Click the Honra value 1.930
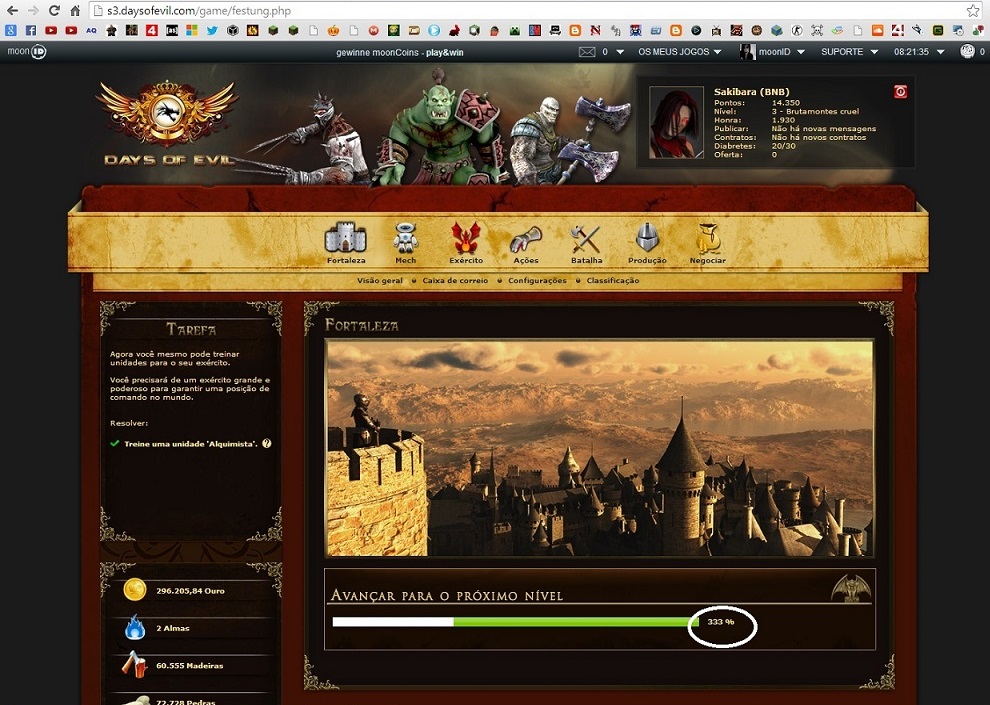The width and height of the screenshot is (990, 705). (783, 120)
